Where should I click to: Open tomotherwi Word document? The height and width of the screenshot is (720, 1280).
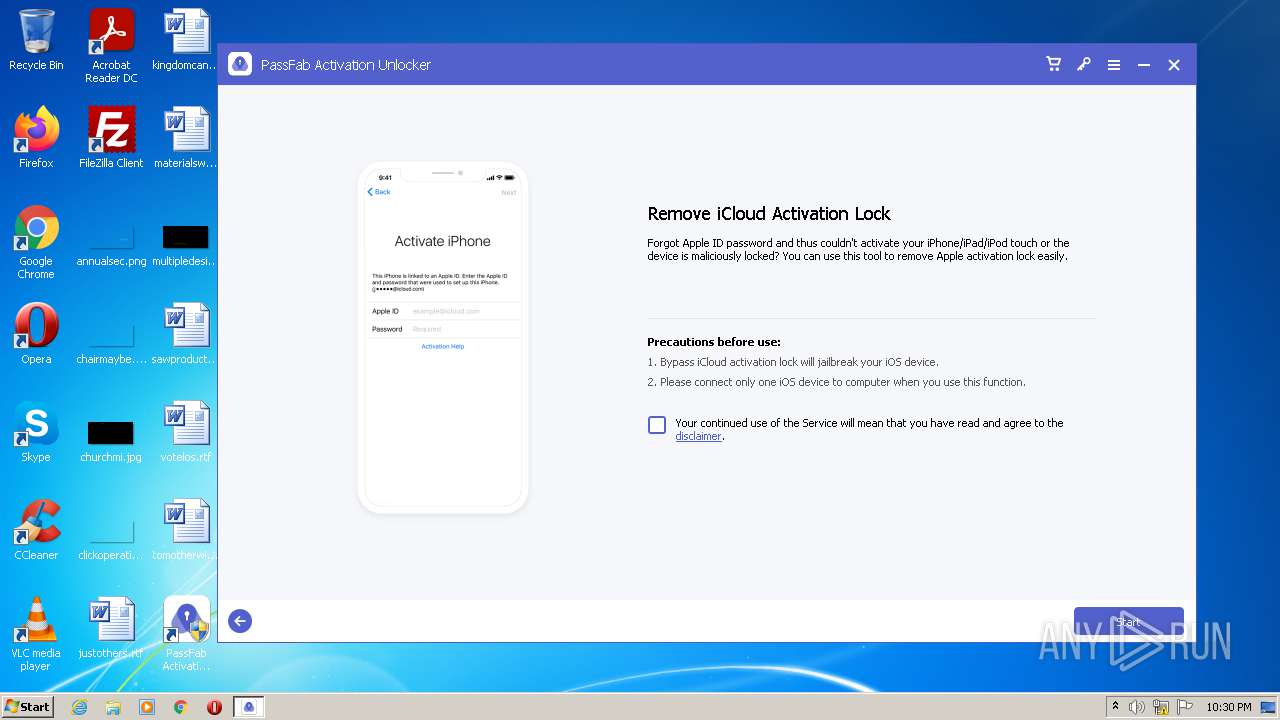point(186,530)
